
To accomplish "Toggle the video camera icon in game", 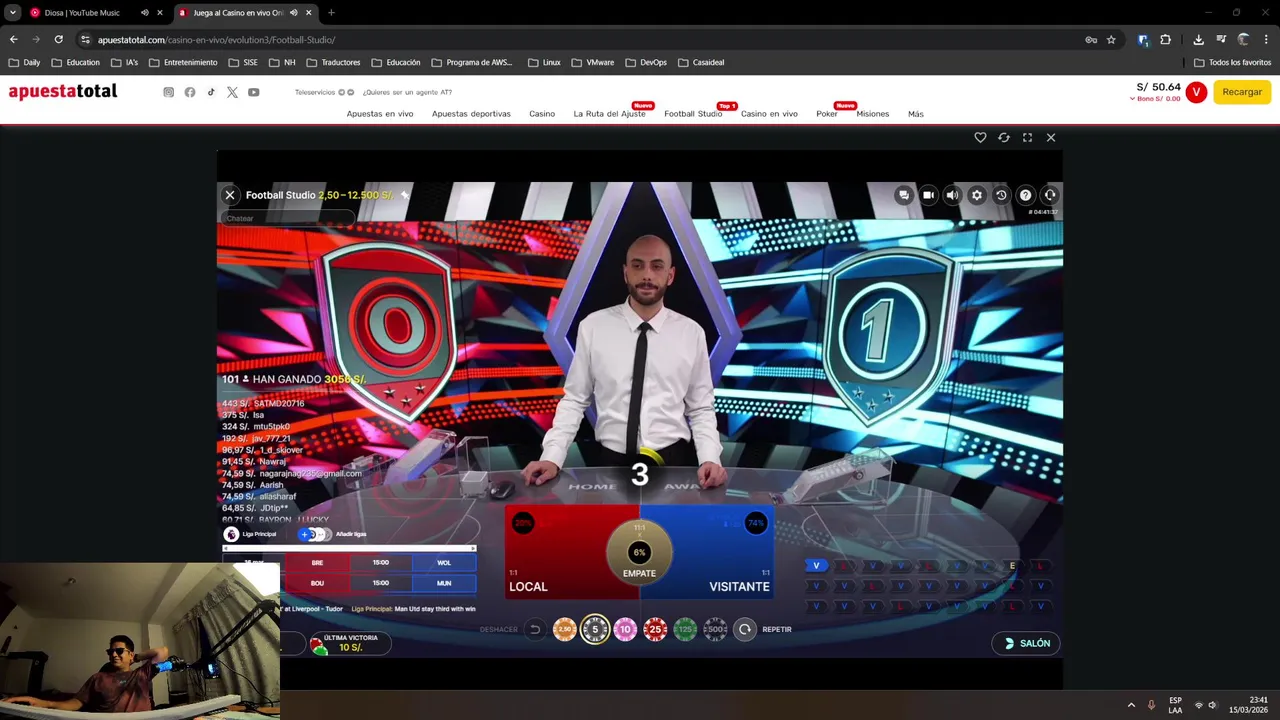I will (x=928, y=195).
